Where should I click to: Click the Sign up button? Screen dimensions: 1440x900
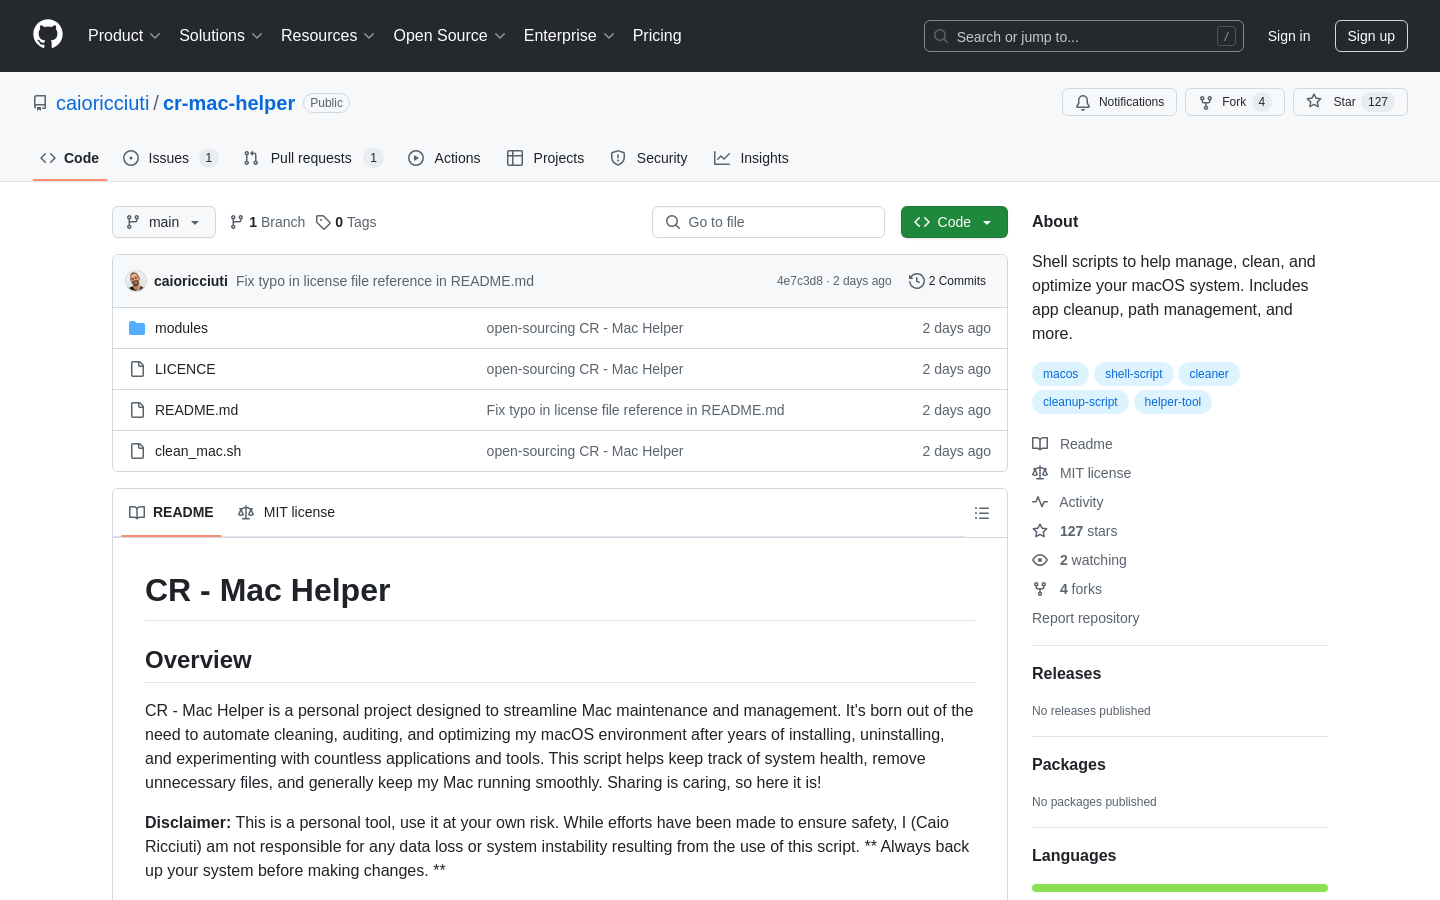pyautogui.click(x=1371, y=36)
